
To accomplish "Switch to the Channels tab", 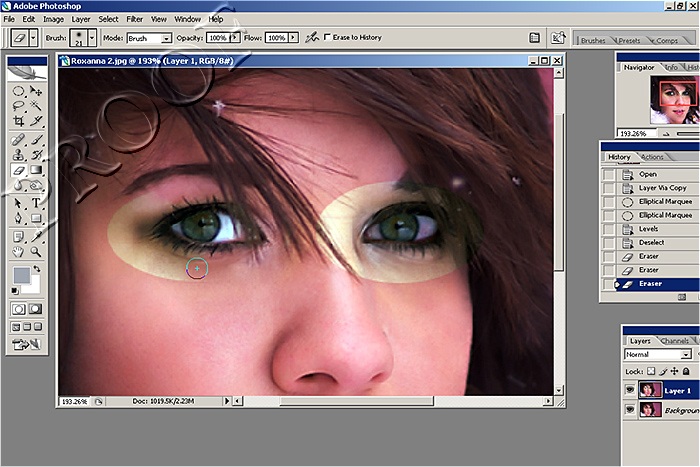I will click(x=675, y=341).
